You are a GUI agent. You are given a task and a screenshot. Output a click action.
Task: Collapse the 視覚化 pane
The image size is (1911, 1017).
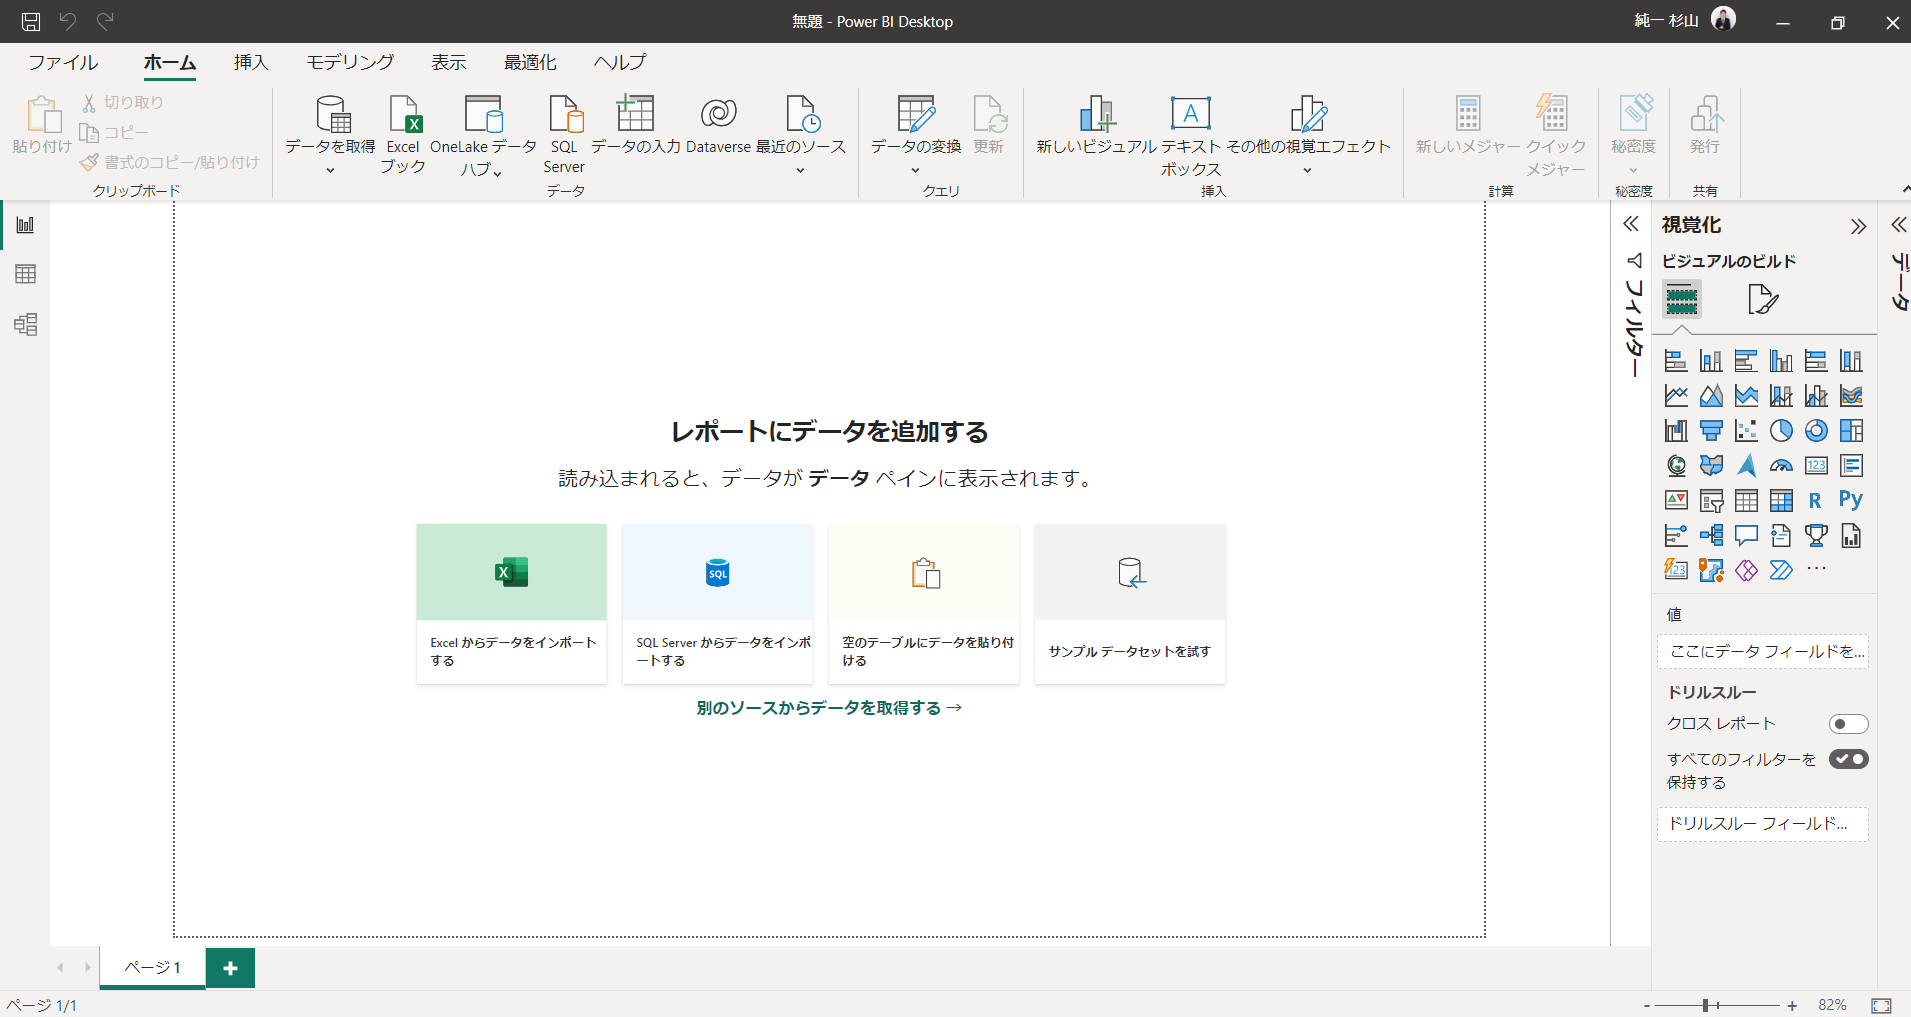(1858, 226)
